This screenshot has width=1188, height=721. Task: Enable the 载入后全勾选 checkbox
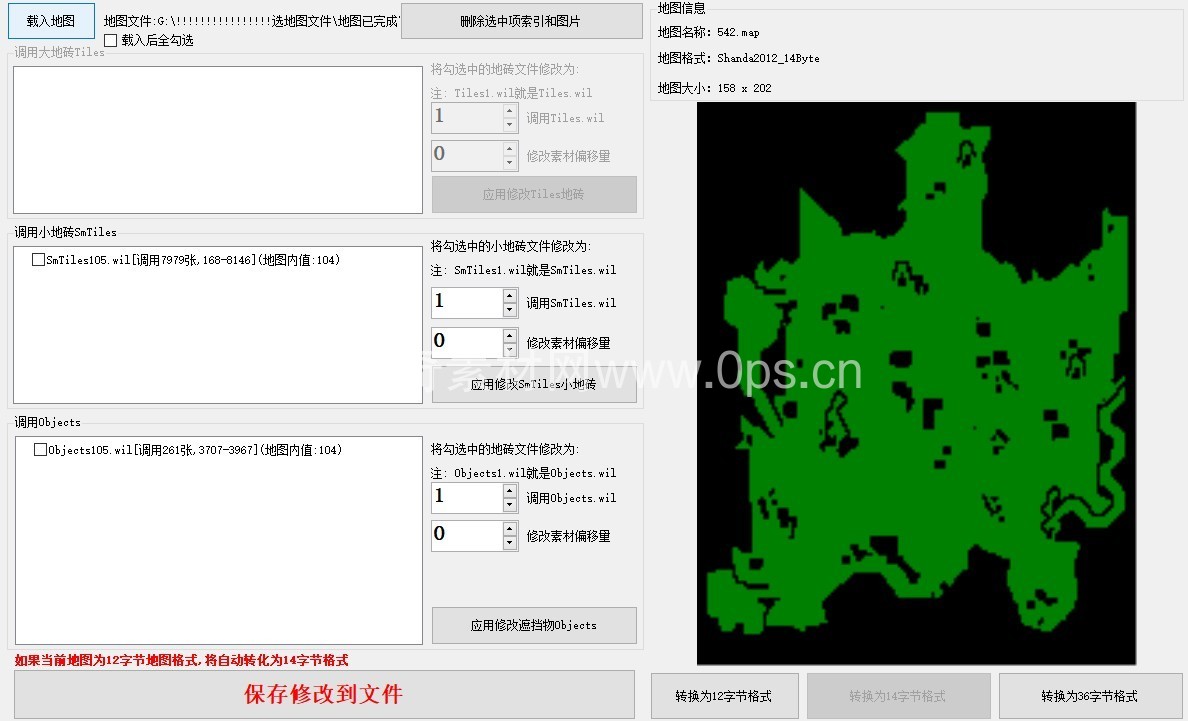coord(111,40)
